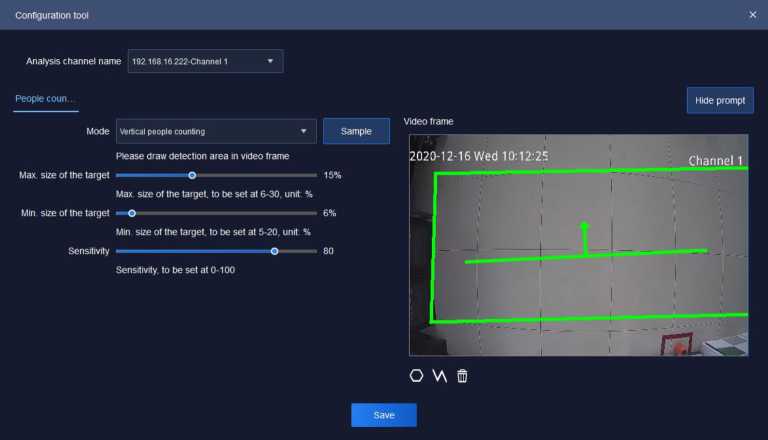Click the top-left corner of the green detection area
The width and height of the screenshot is (768, 440).
(x=436, y=174)
